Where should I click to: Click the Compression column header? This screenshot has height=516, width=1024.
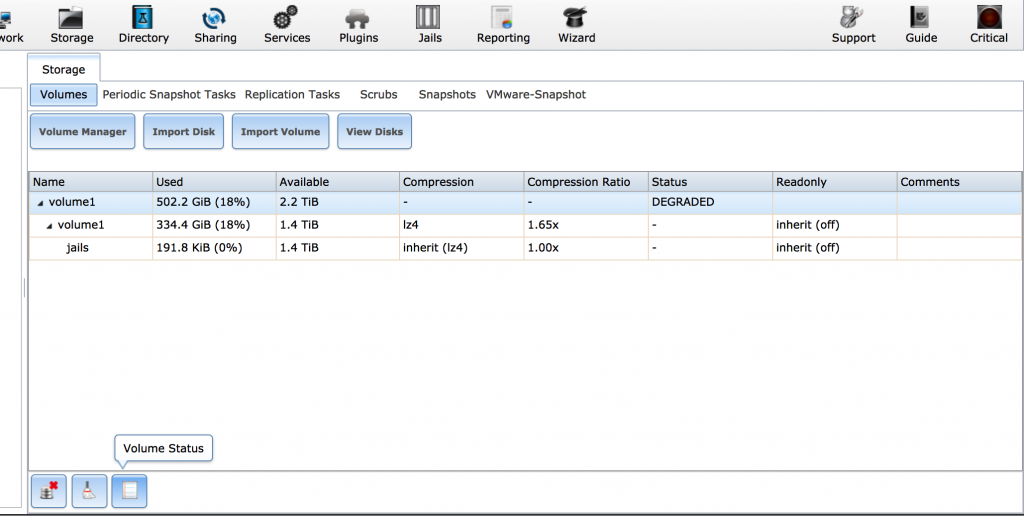click(x=462, y=182)
